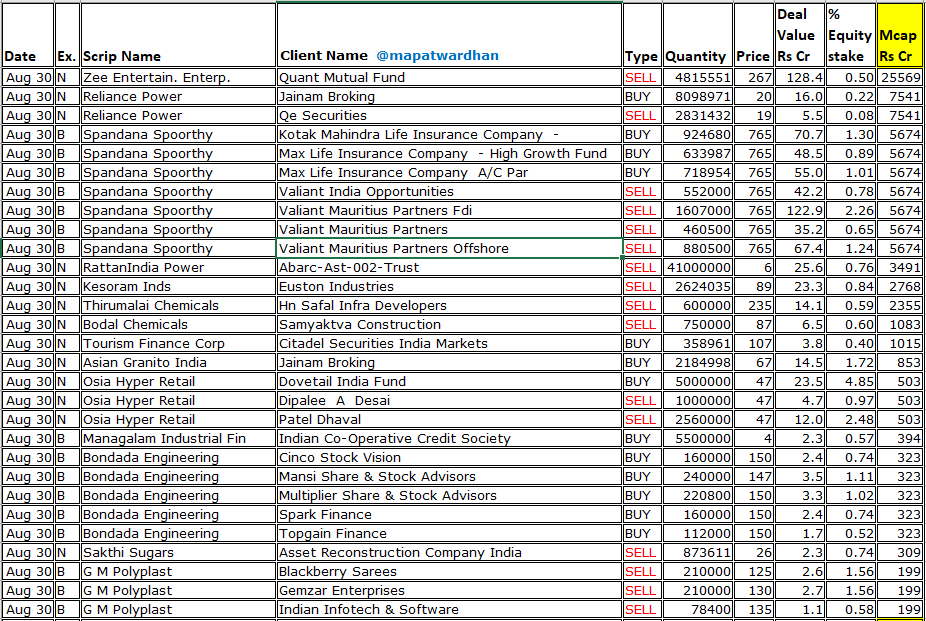Select "Abarc-Ast-002-Trust" client cell
The image size is (926, 621).
pyautogui.click(x=449, y=267)
